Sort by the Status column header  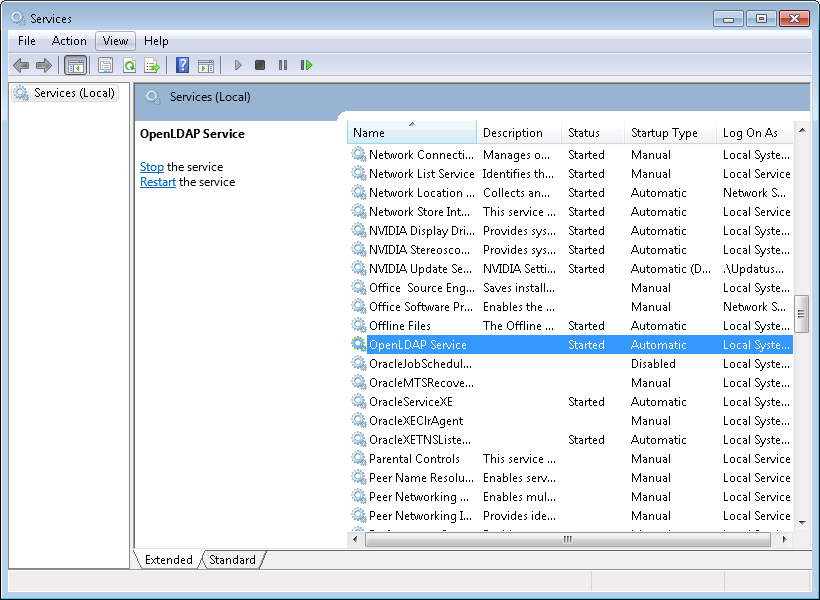(593, 132)
